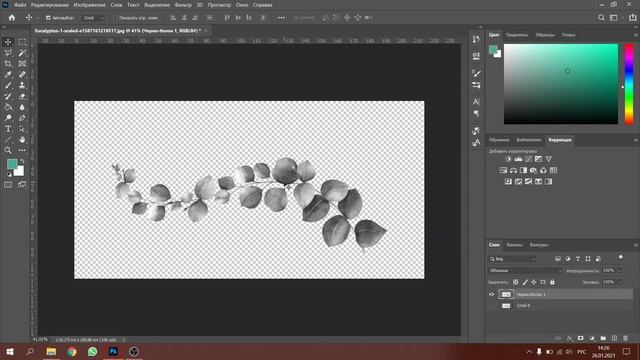640x360 pixels.
Task: Click the vertical hue slider
Action: click(x=629, y=84)
